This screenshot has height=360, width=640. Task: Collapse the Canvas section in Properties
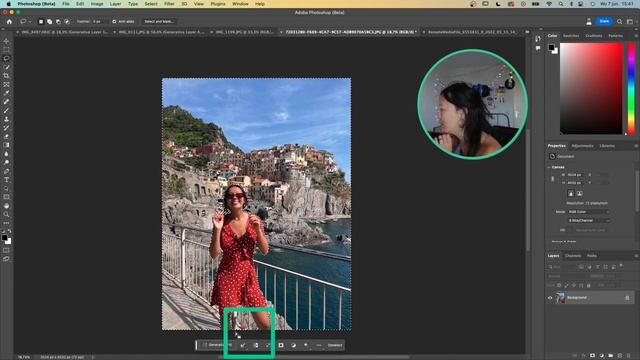pos(549,167)
